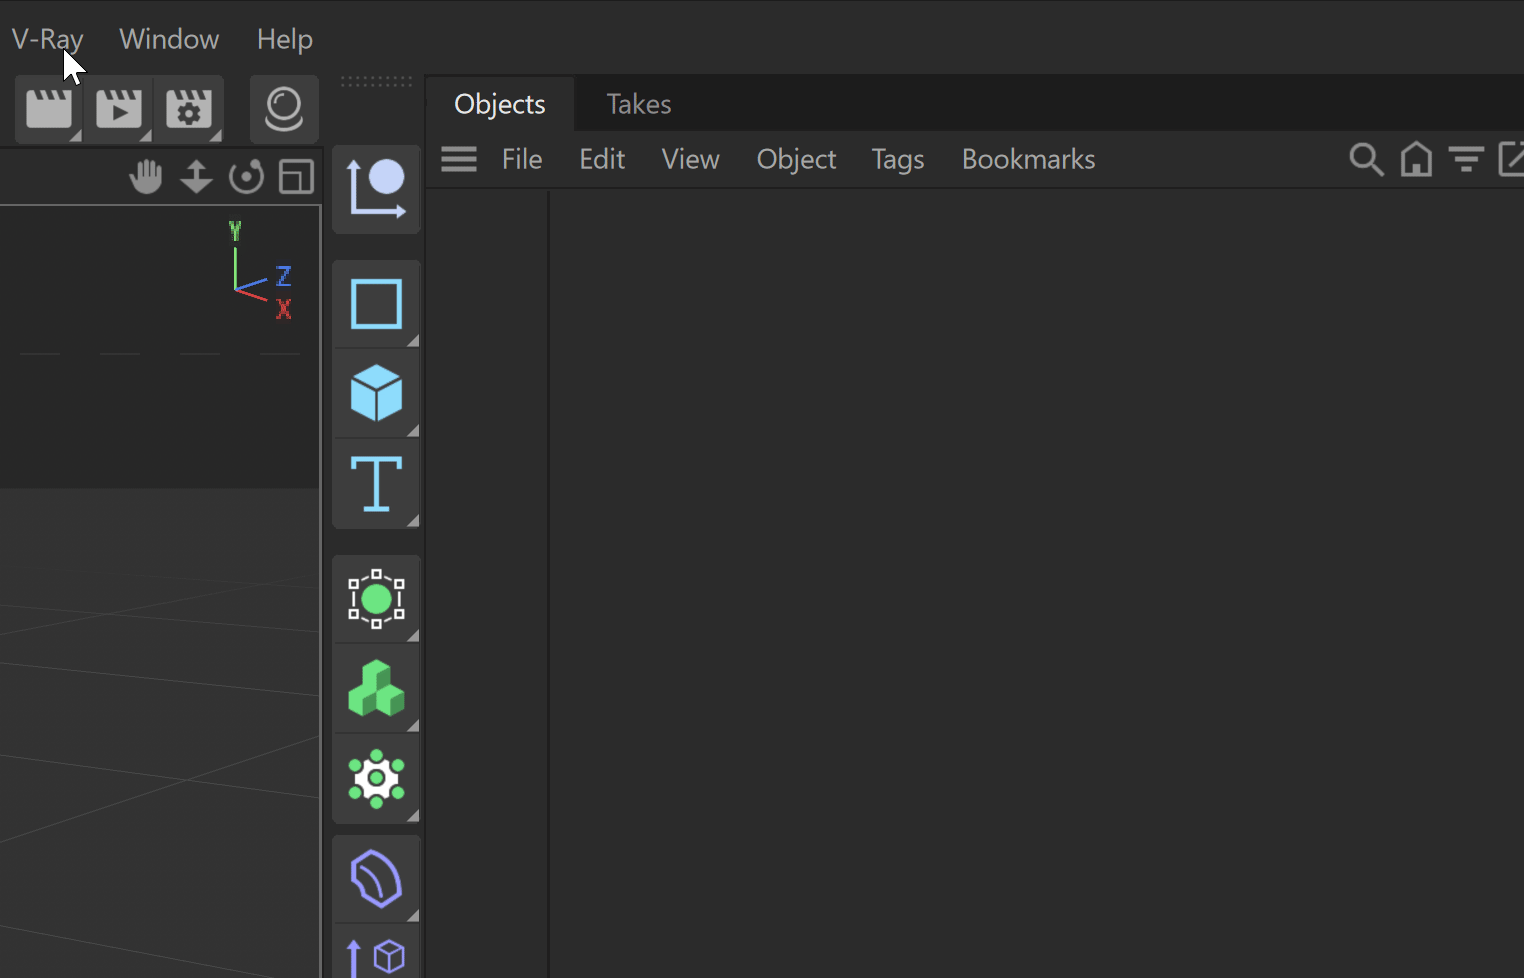Open Object Manager View menu
The image size is (1524, 978).
point(690,159)
